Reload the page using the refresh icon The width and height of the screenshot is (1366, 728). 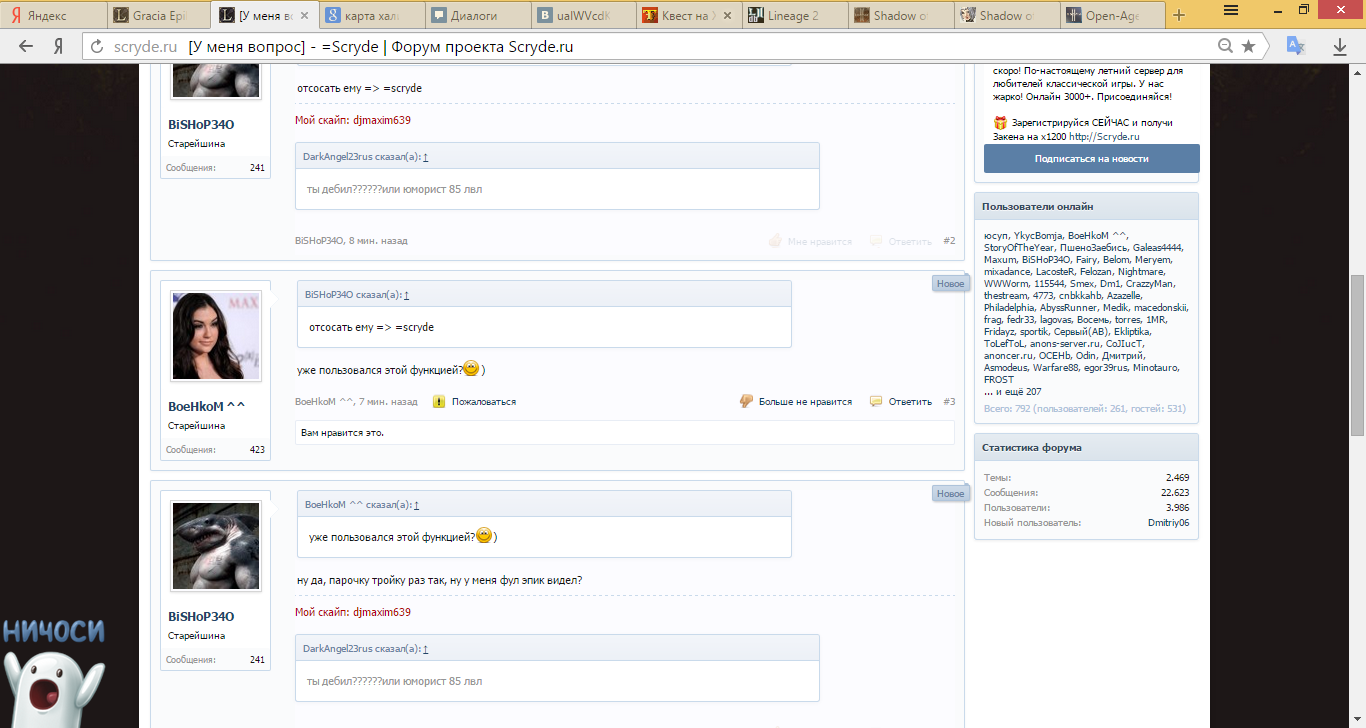tap(97, 47)
